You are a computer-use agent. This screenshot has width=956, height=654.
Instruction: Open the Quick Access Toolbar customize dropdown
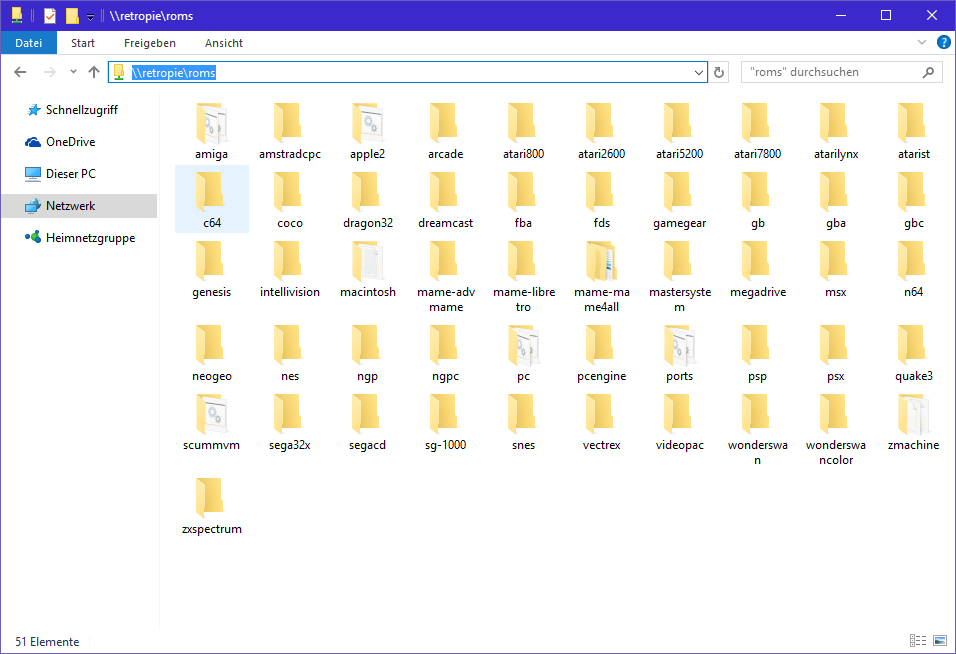(90, 17)
